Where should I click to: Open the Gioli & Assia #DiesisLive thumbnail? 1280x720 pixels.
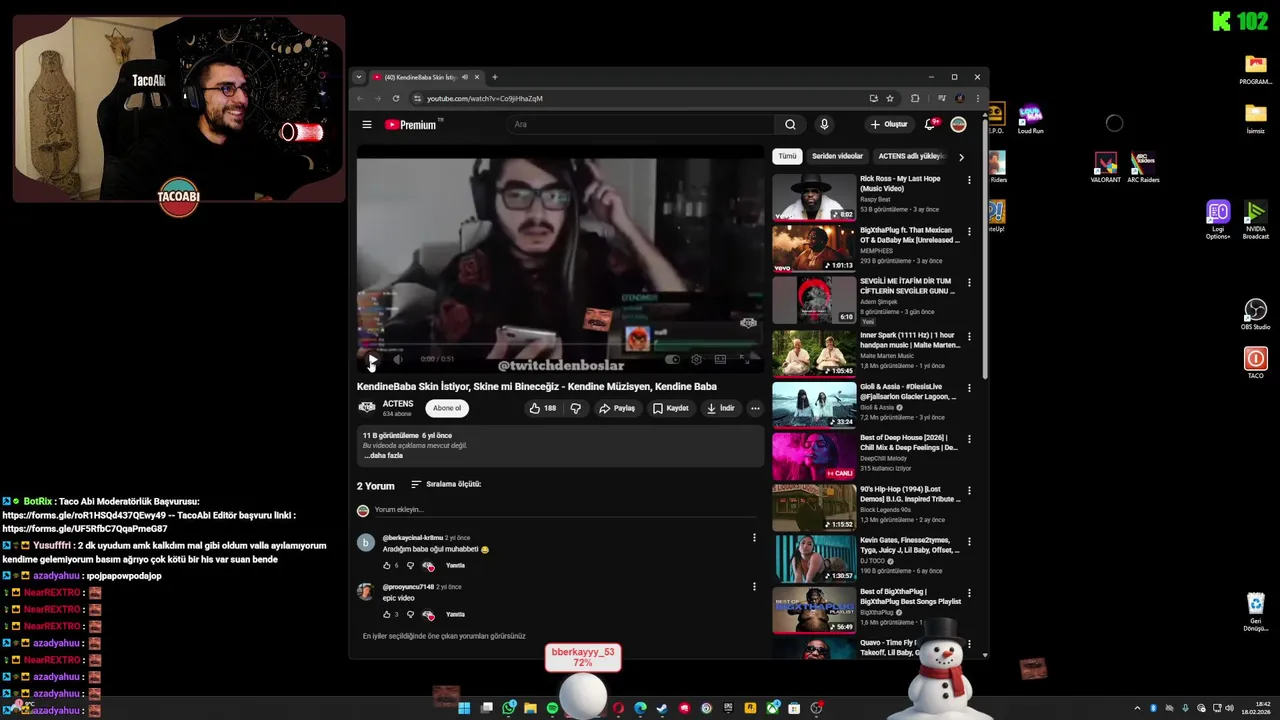[x=814, y=405]
